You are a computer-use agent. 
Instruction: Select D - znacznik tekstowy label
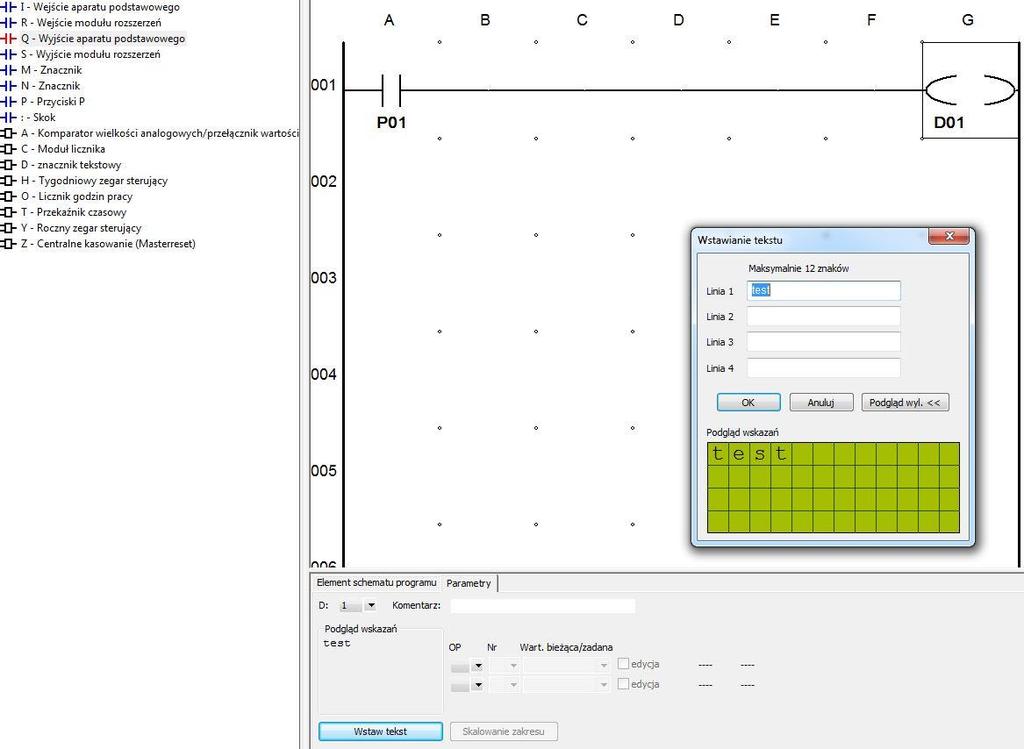coord(71,165)
